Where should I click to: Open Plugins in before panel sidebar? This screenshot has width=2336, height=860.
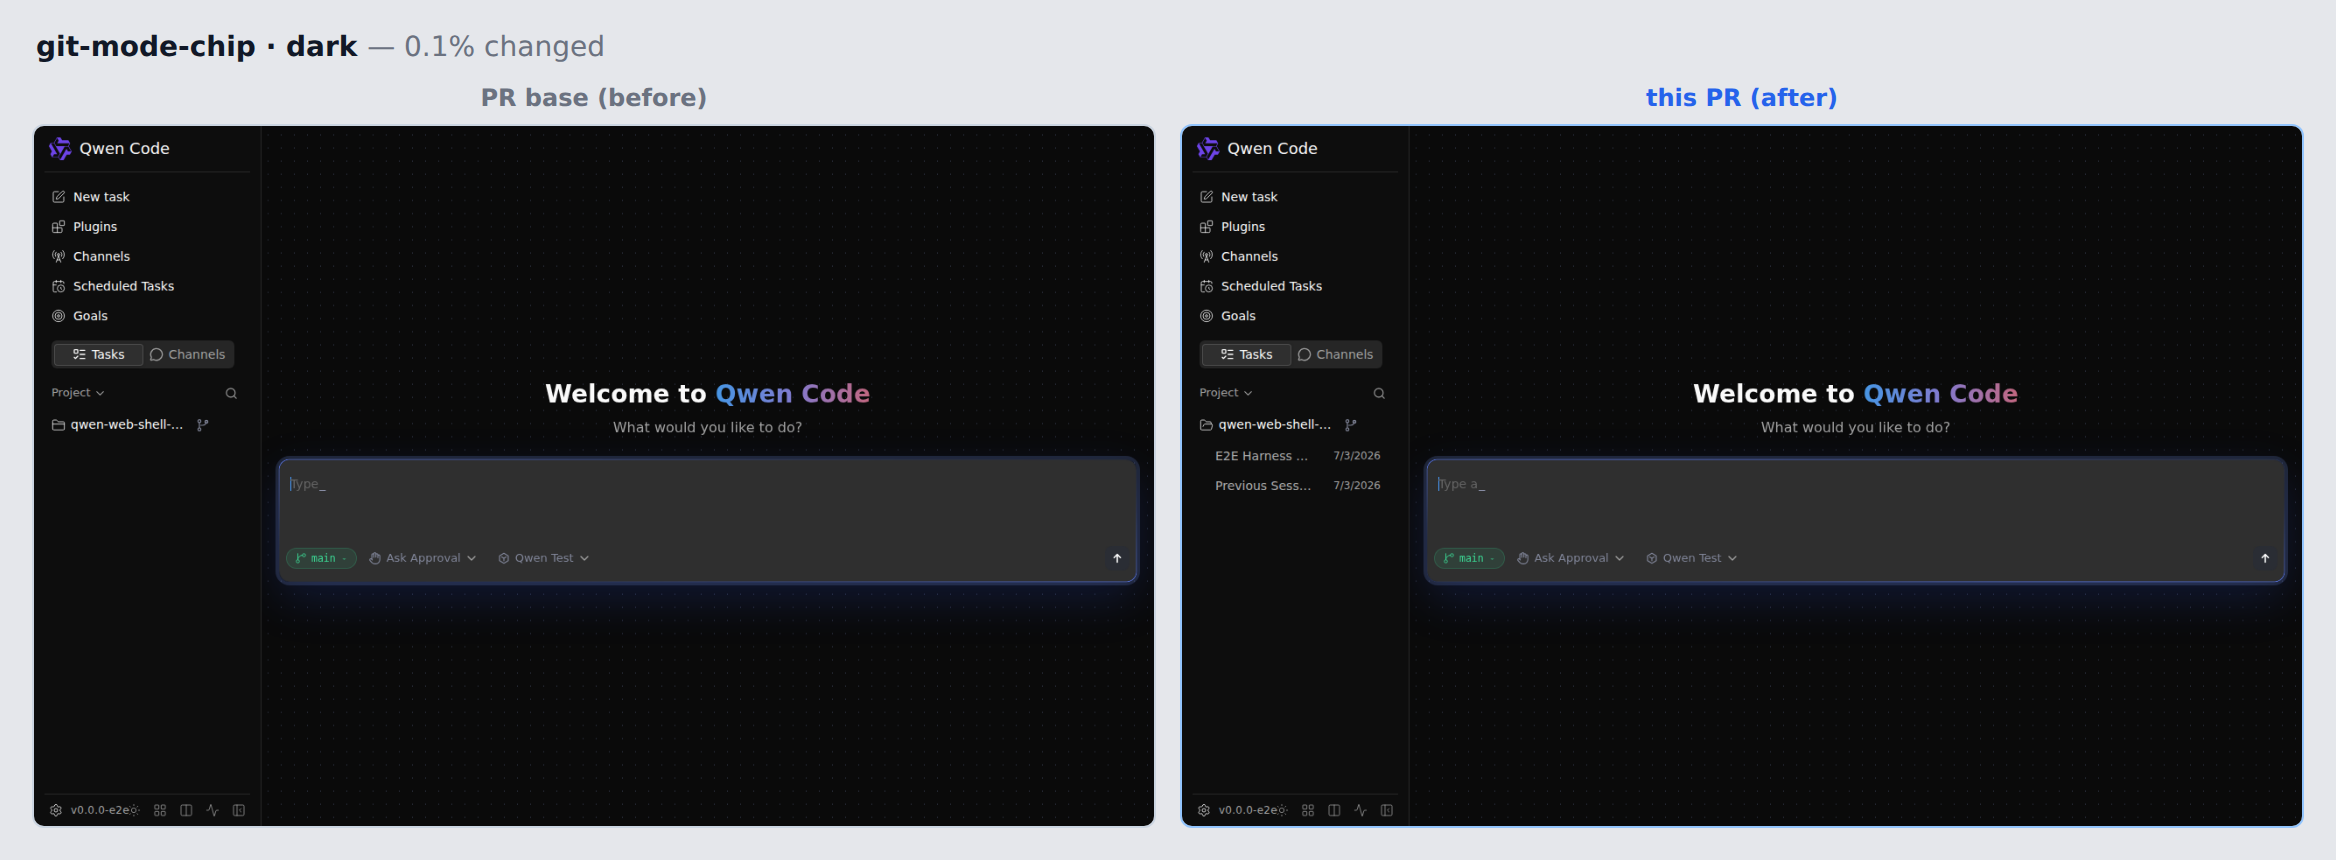click(145, 227)
